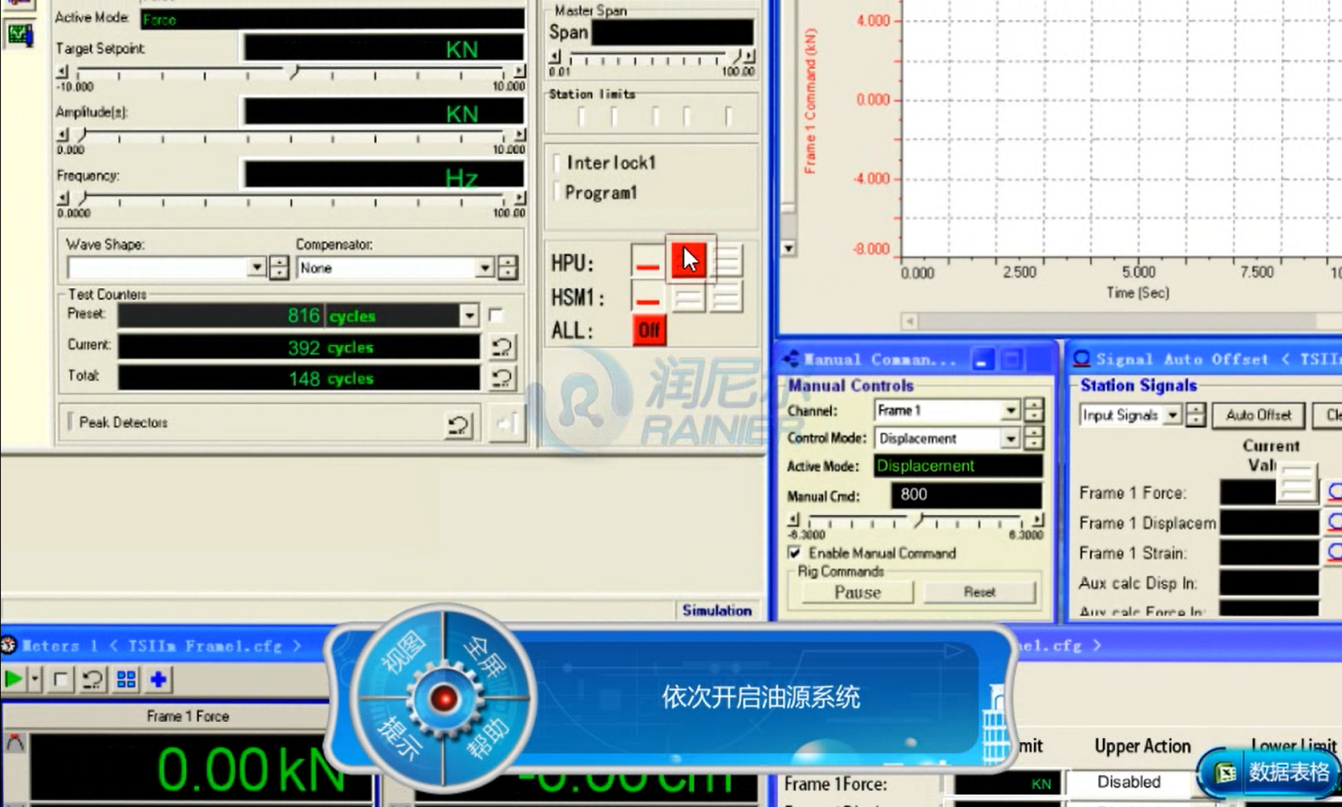Click the blue grid icon in Meters toolbar
The width and height of the screenshot is (1342, 807).
(x=126, y=680)
